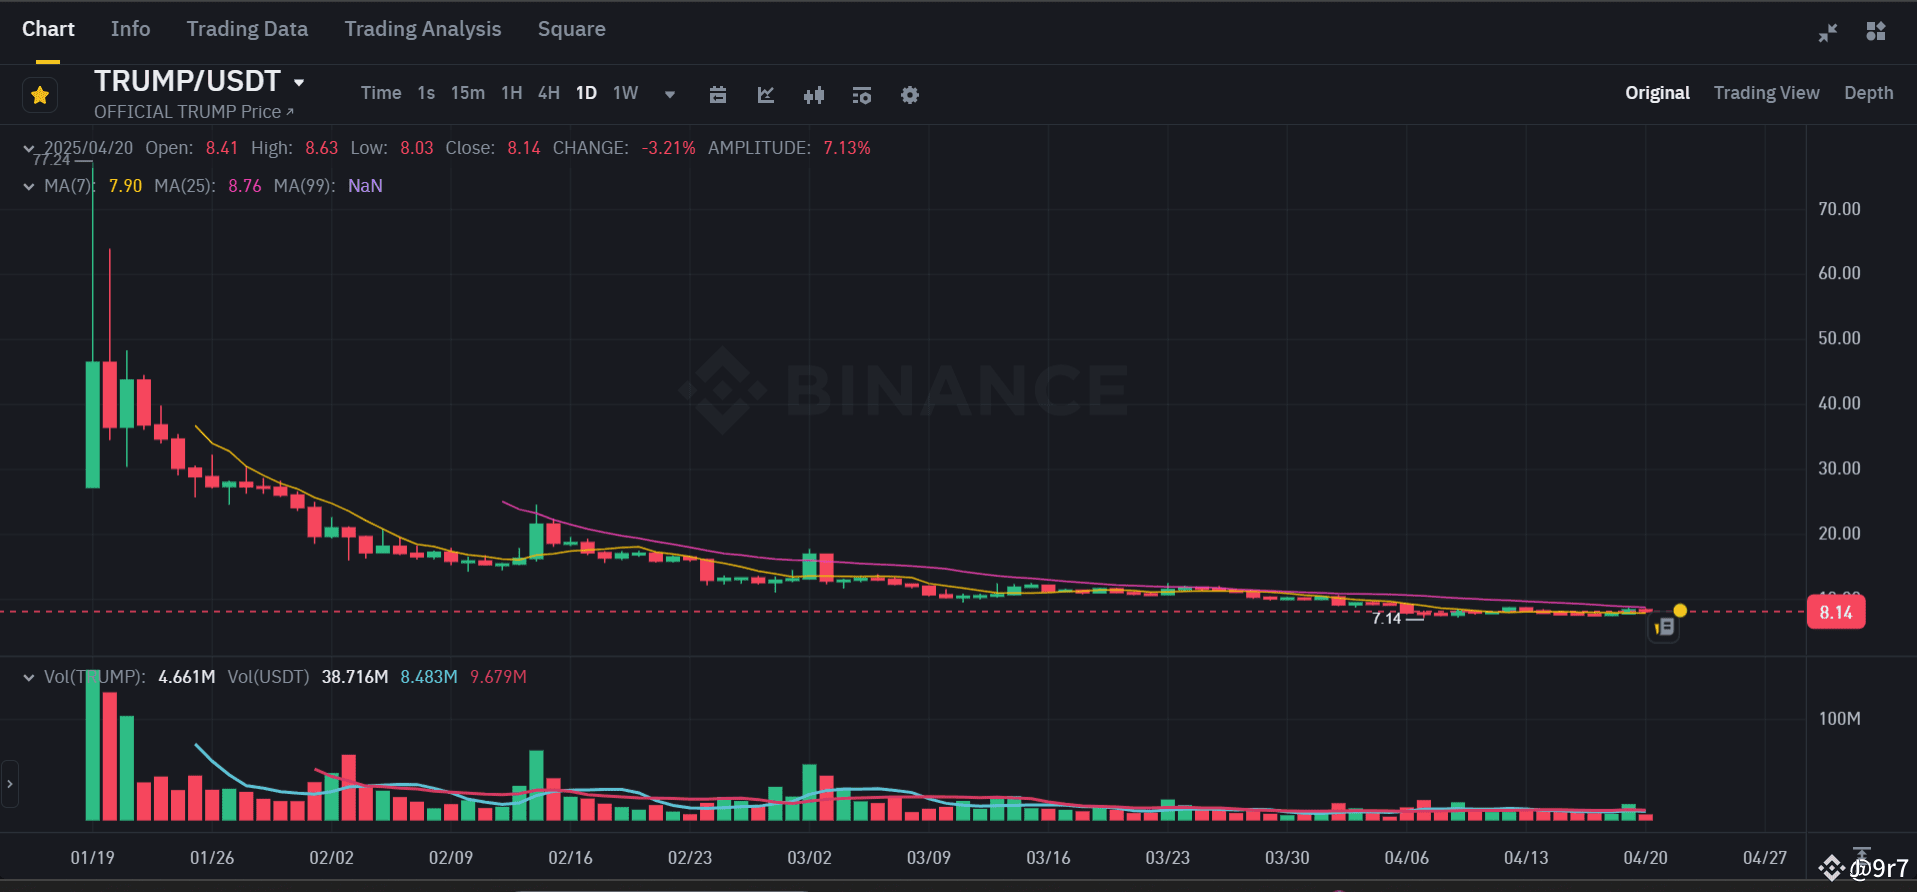The image size is (1917, 892).
Task: Click the calendar date range icon
Action: click(717, 94)
